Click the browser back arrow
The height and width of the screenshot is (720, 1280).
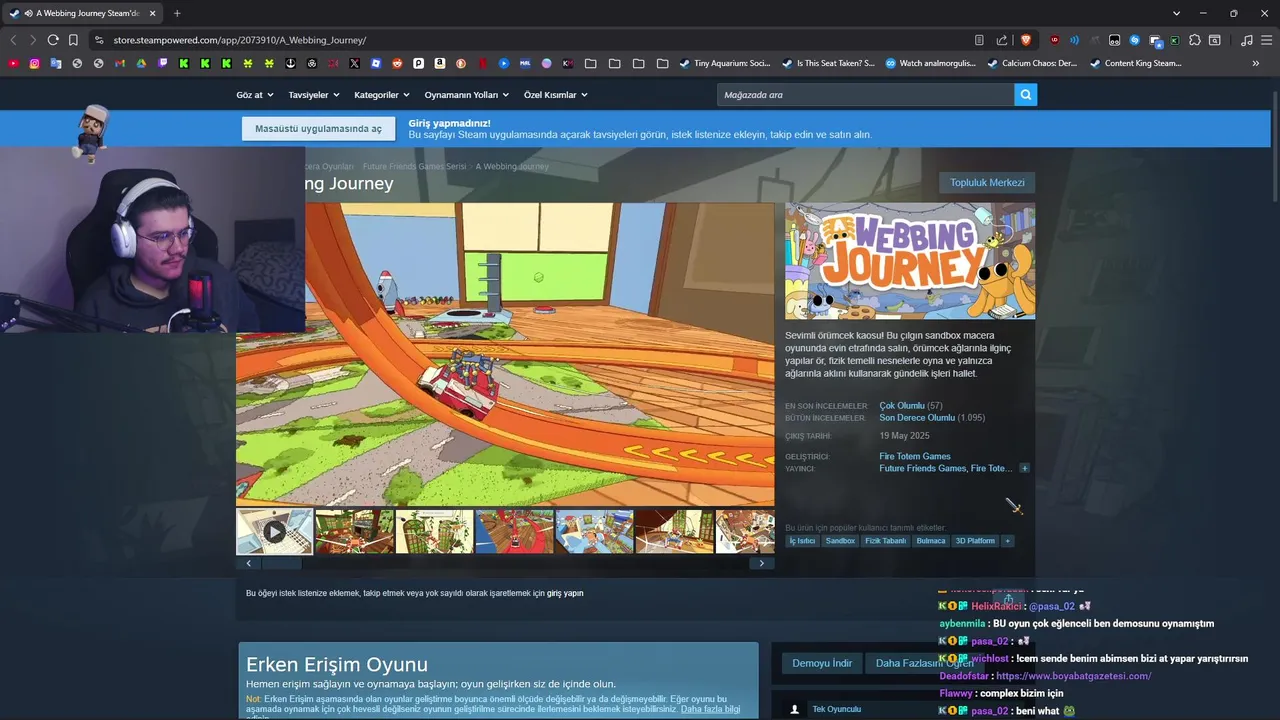pyautogui.click(x=13, y=40)
